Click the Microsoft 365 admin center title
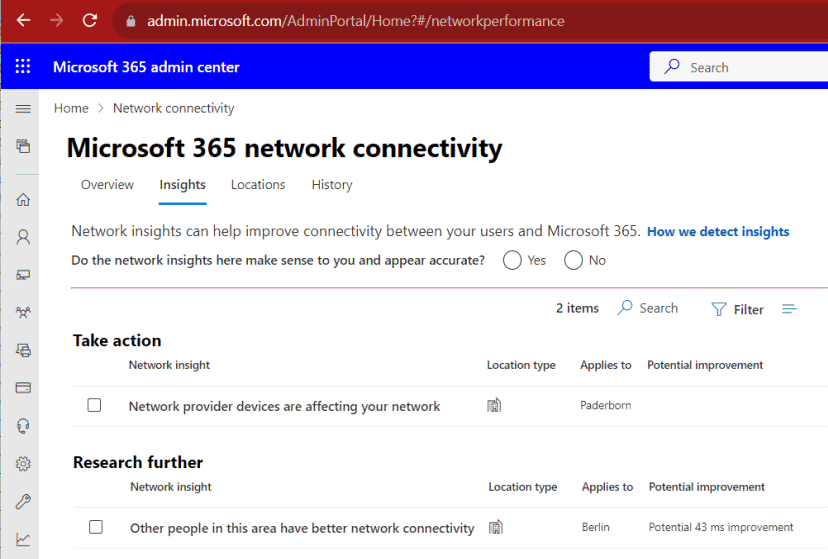 [146, 67]
